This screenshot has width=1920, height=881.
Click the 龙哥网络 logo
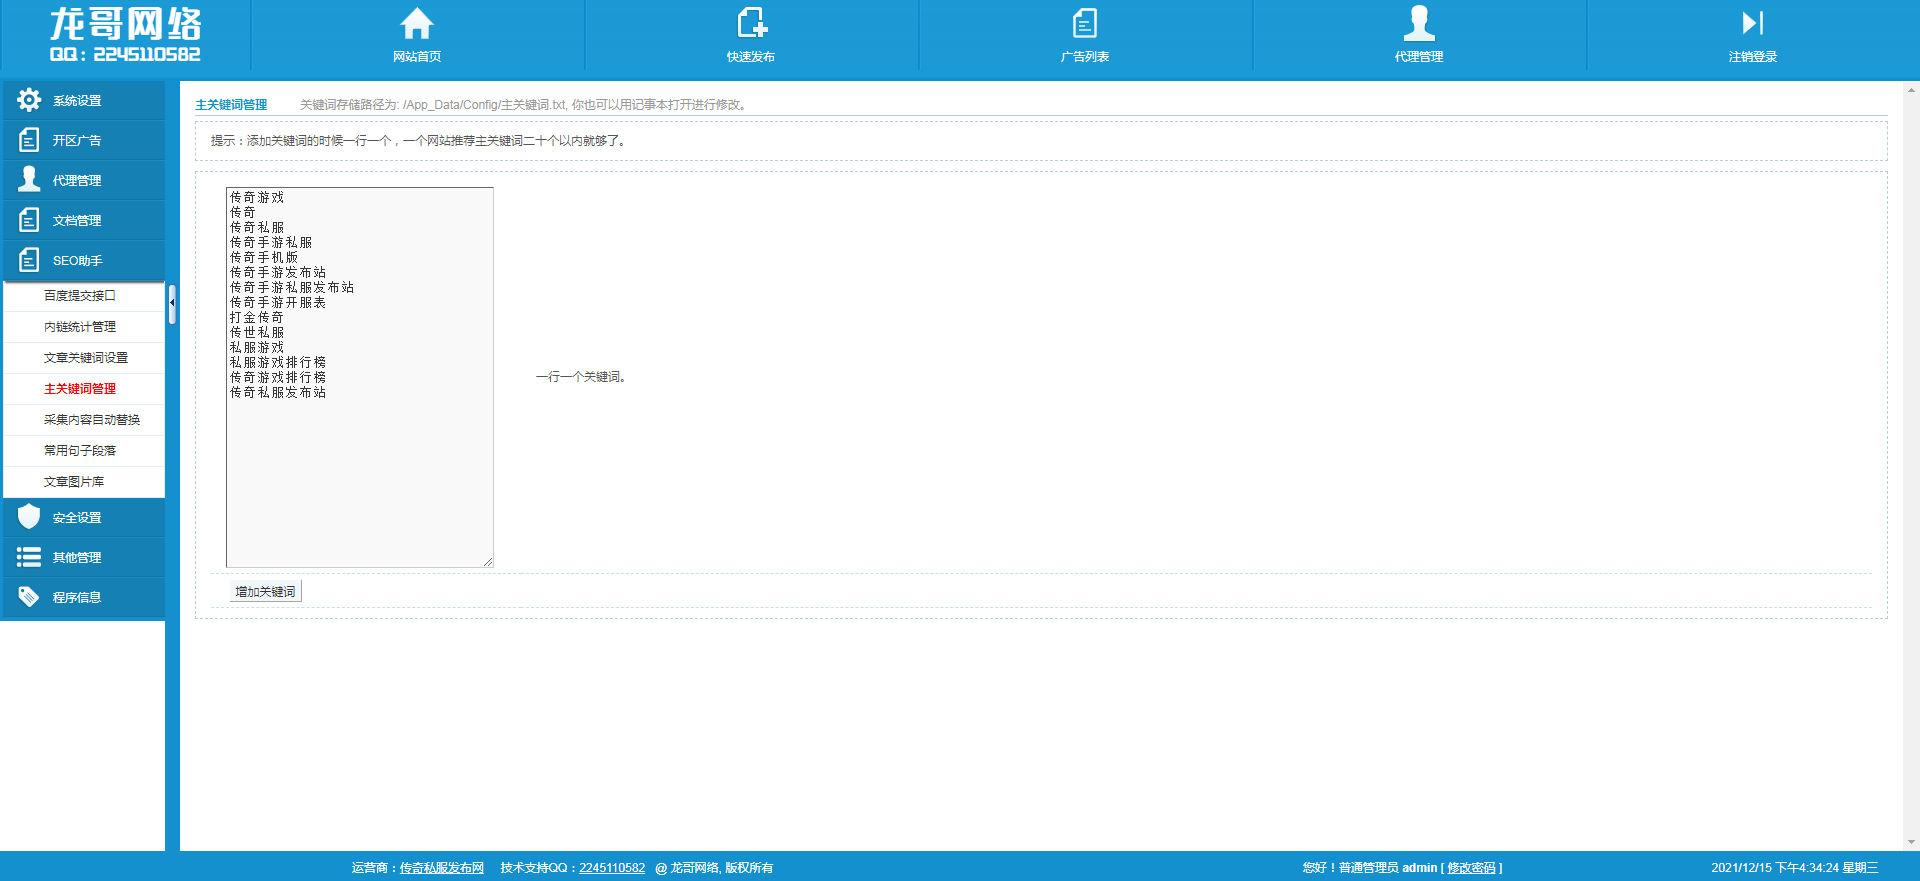(x=125, y=34)
